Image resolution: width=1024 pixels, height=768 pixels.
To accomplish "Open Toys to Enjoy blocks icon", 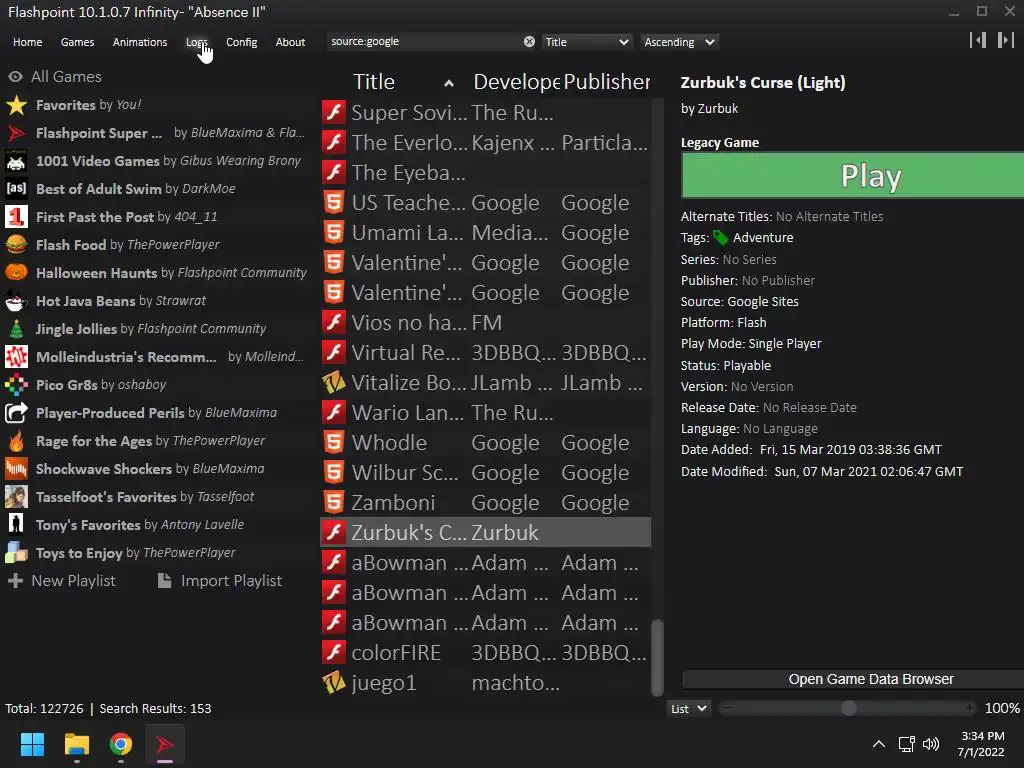I will click(x=16, y=553).
